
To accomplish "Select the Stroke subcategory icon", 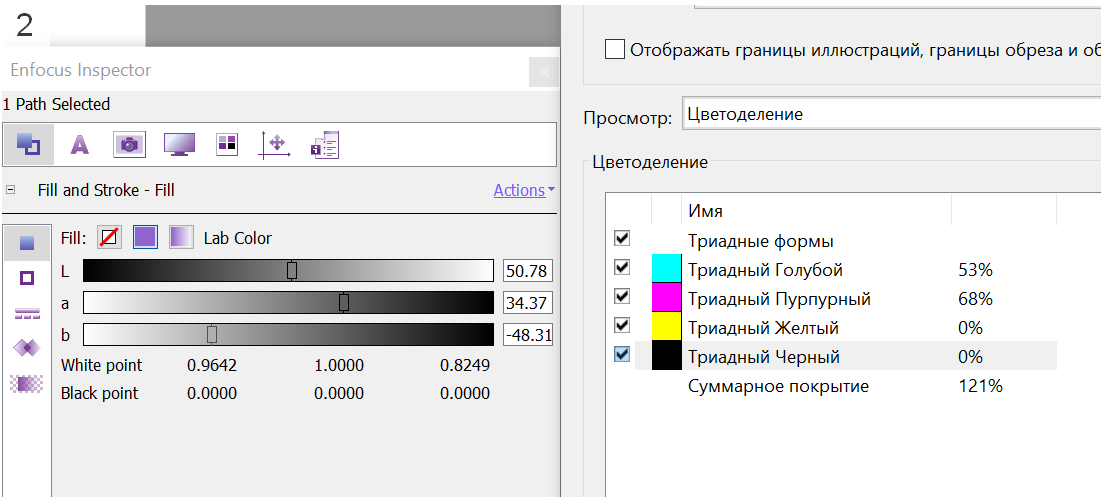I will point(27,278).
